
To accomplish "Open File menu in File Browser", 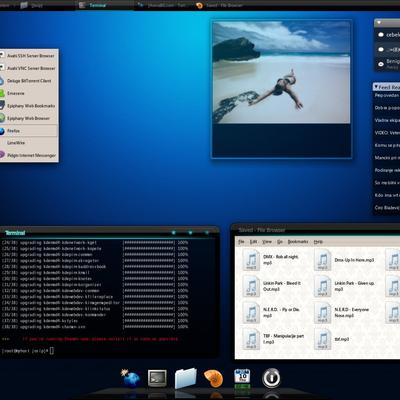I will pos(241,242).
